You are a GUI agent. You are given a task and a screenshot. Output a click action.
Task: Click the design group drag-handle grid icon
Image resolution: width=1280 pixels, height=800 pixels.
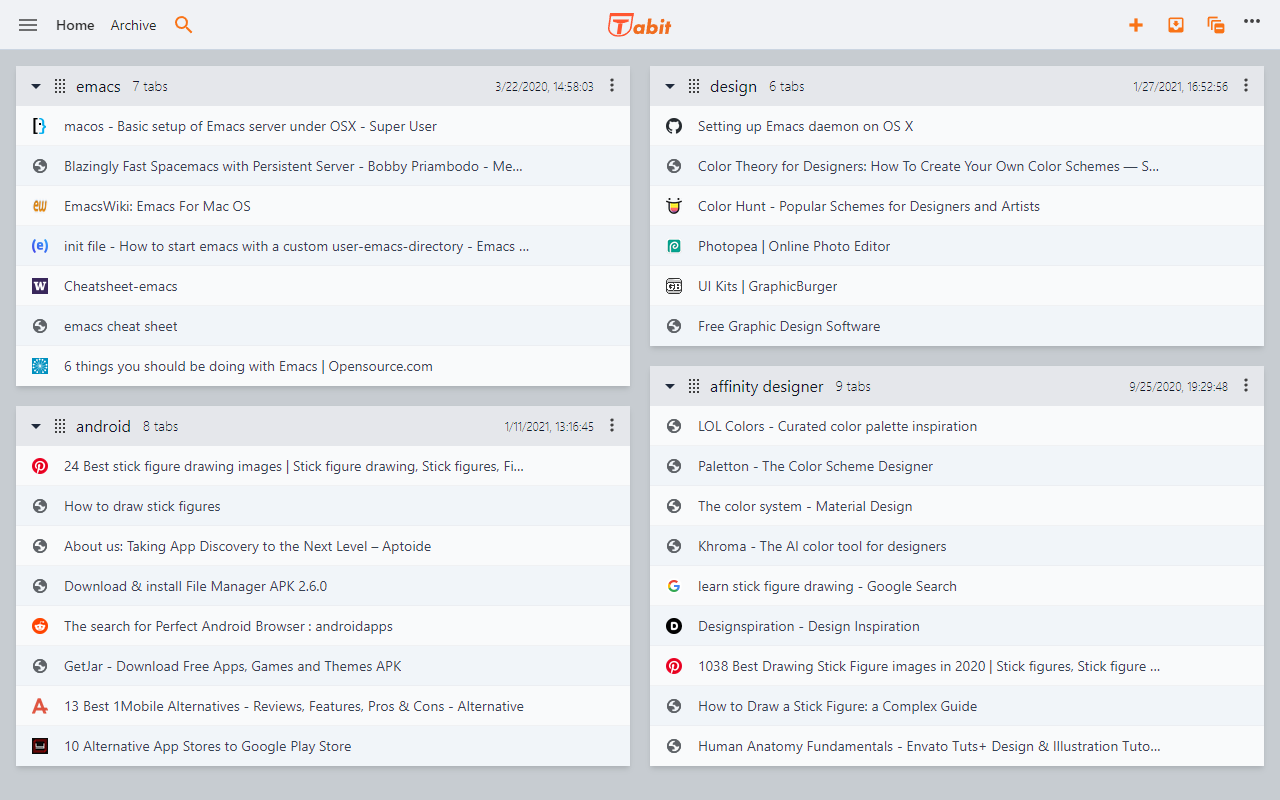[x=694, y=86]
